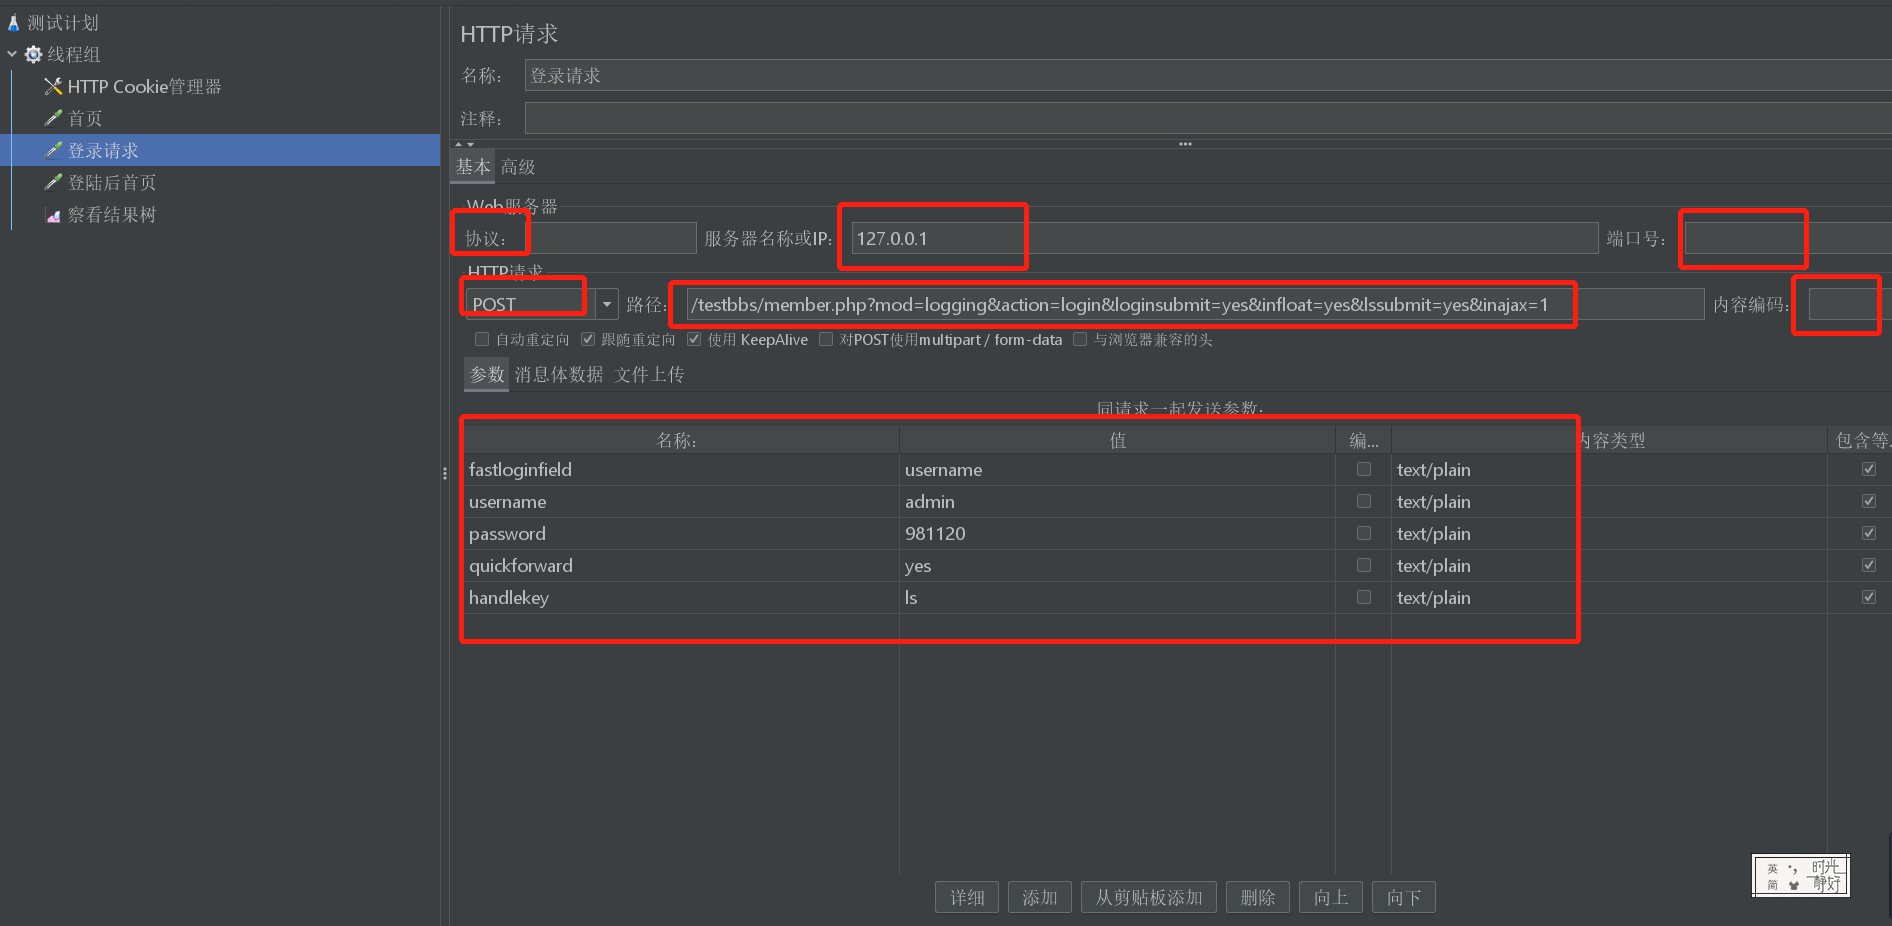The image size is (1892, 926).
Task: Click the 测试计划 flask icon
Action: coord(14,22)
